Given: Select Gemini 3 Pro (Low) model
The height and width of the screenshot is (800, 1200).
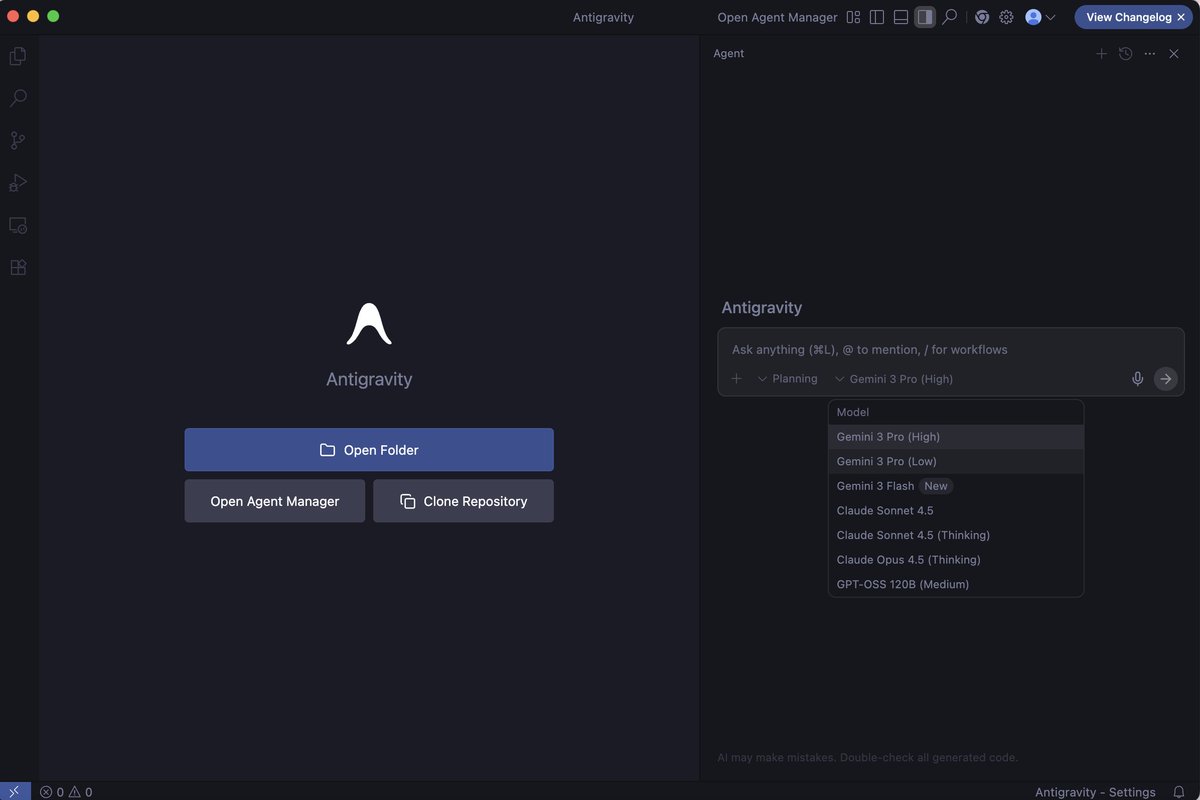Looking at the screenshot, I should point(956,461).
